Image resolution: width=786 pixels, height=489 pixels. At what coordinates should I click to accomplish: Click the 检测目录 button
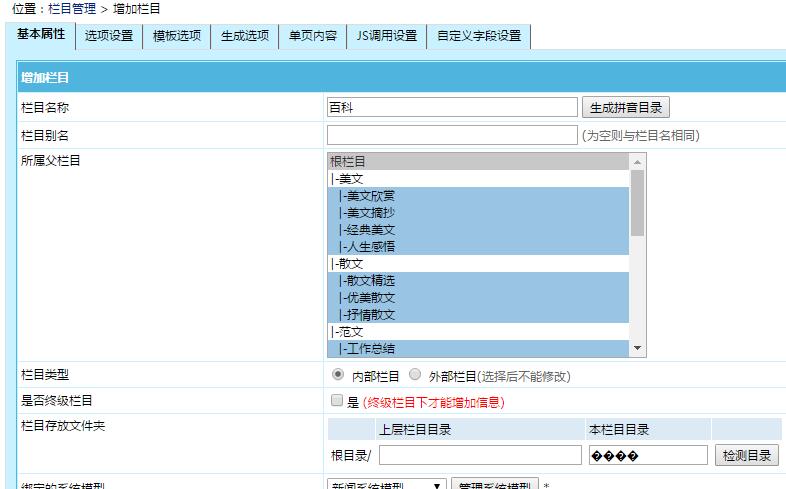tap(746, 455)
